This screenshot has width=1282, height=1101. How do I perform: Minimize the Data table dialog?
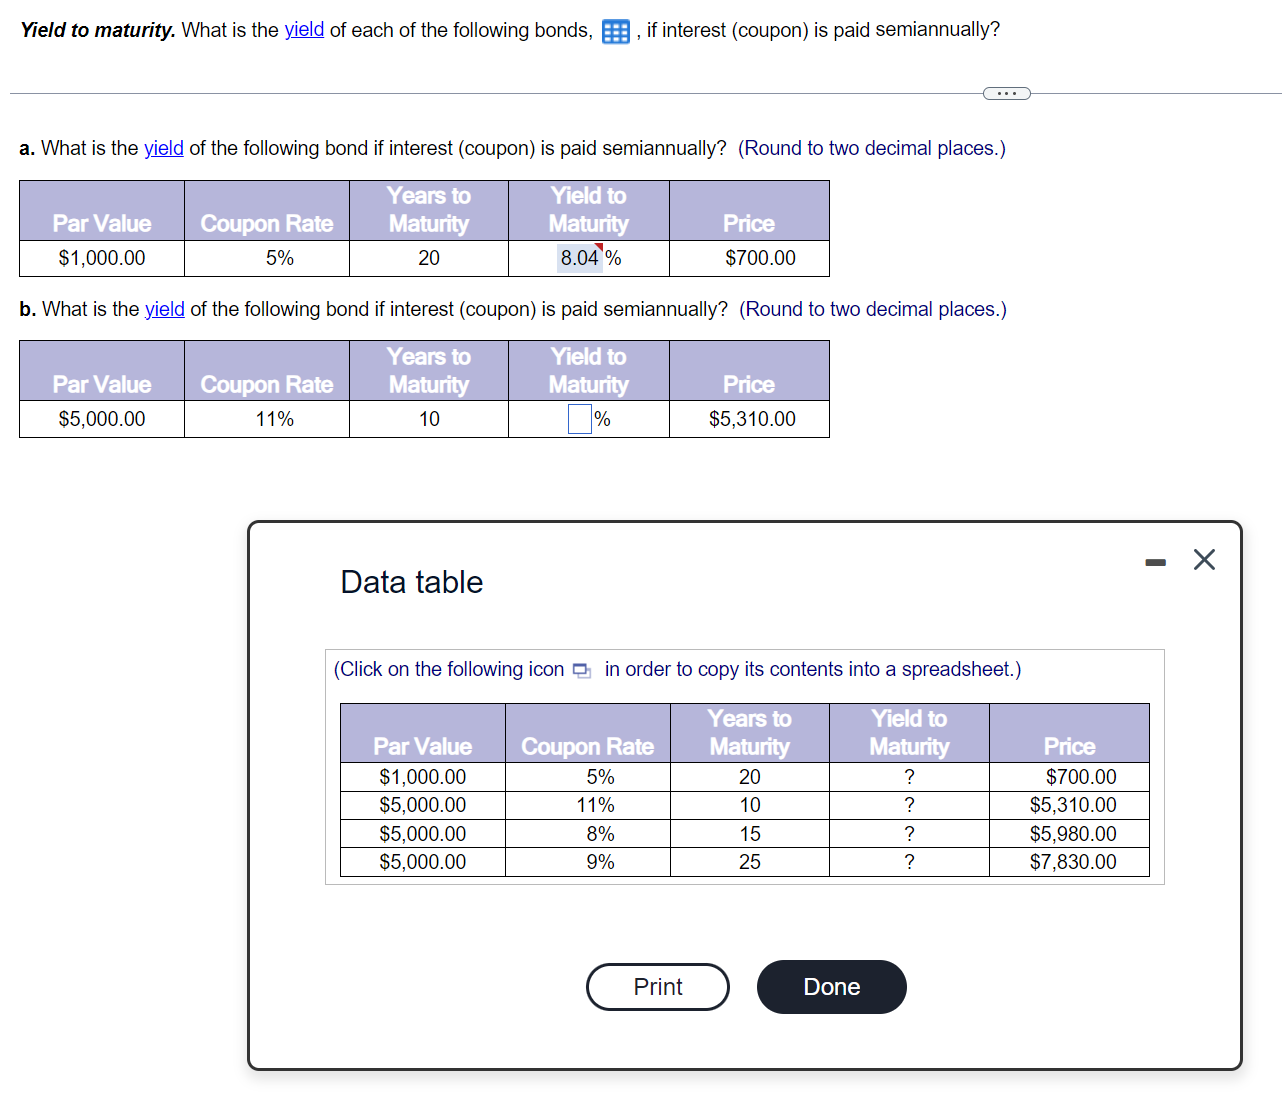tap(1156, 562)
